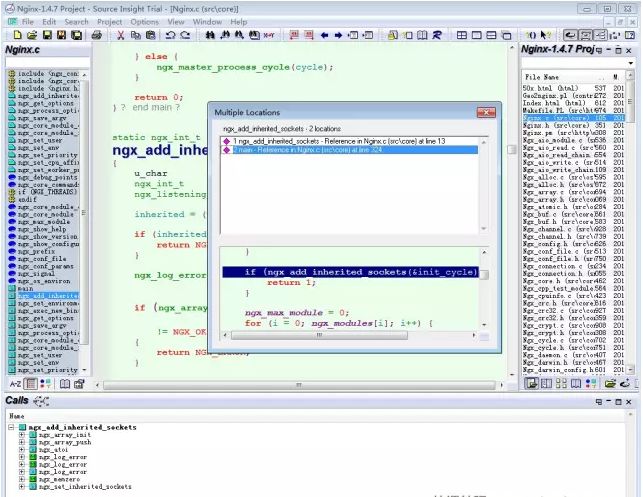Toggle the symbol list view button beside A-Z
The image size is (643, 497).
pyautogui.click(x=31, y=384)
